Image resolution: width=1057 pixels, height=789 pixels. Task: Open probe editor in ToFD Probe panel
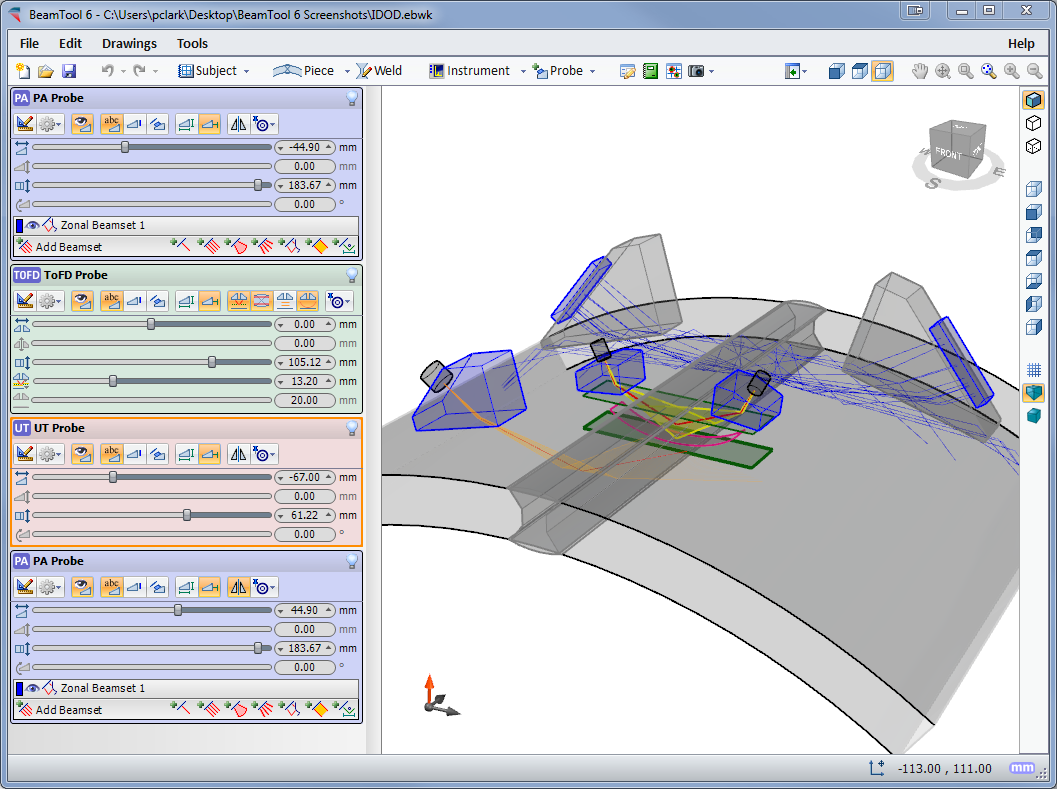(x=26, y=301)
